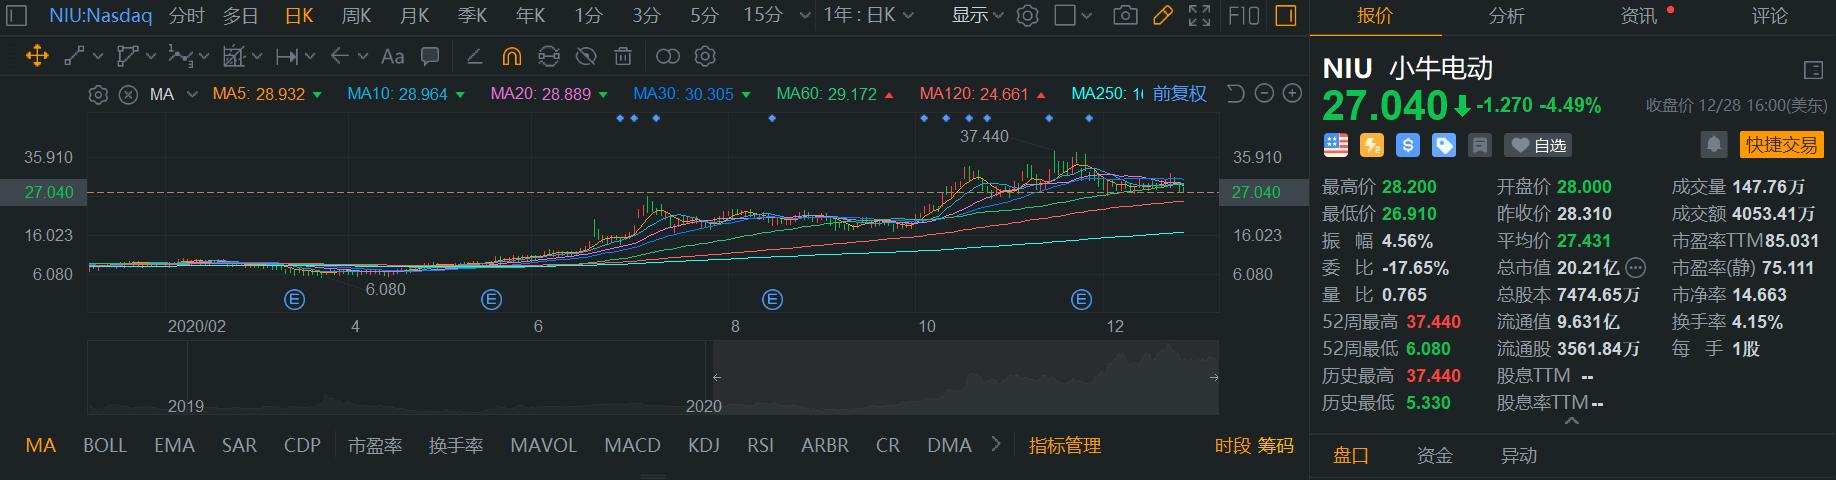Toggle the magnet snap tool

511,56
